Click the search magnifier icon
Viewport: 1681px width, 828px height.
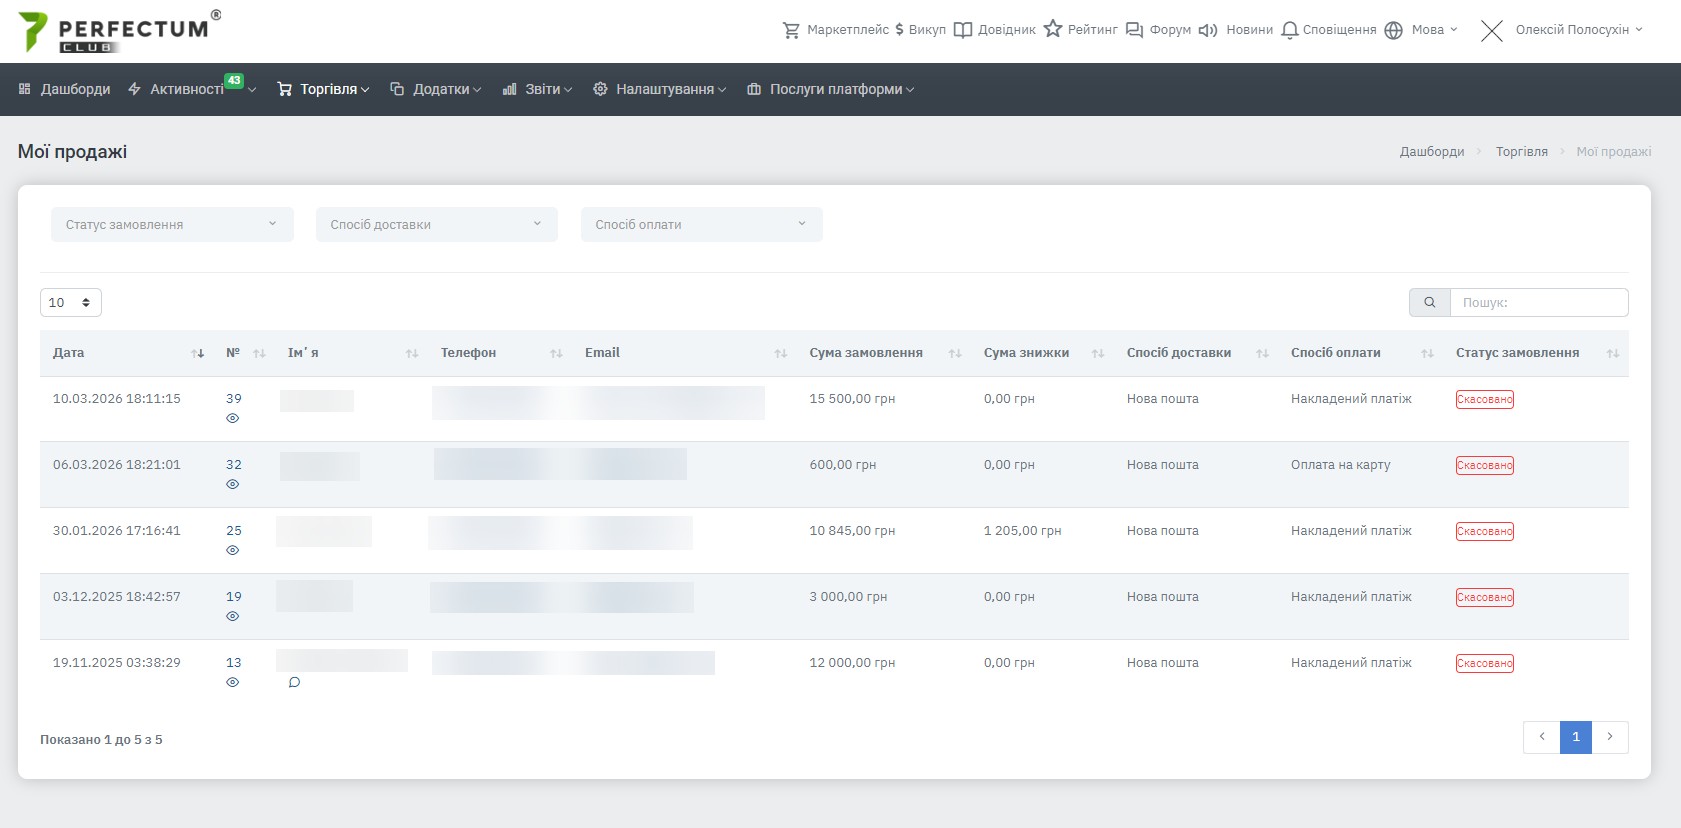(x=1429, y=302)
